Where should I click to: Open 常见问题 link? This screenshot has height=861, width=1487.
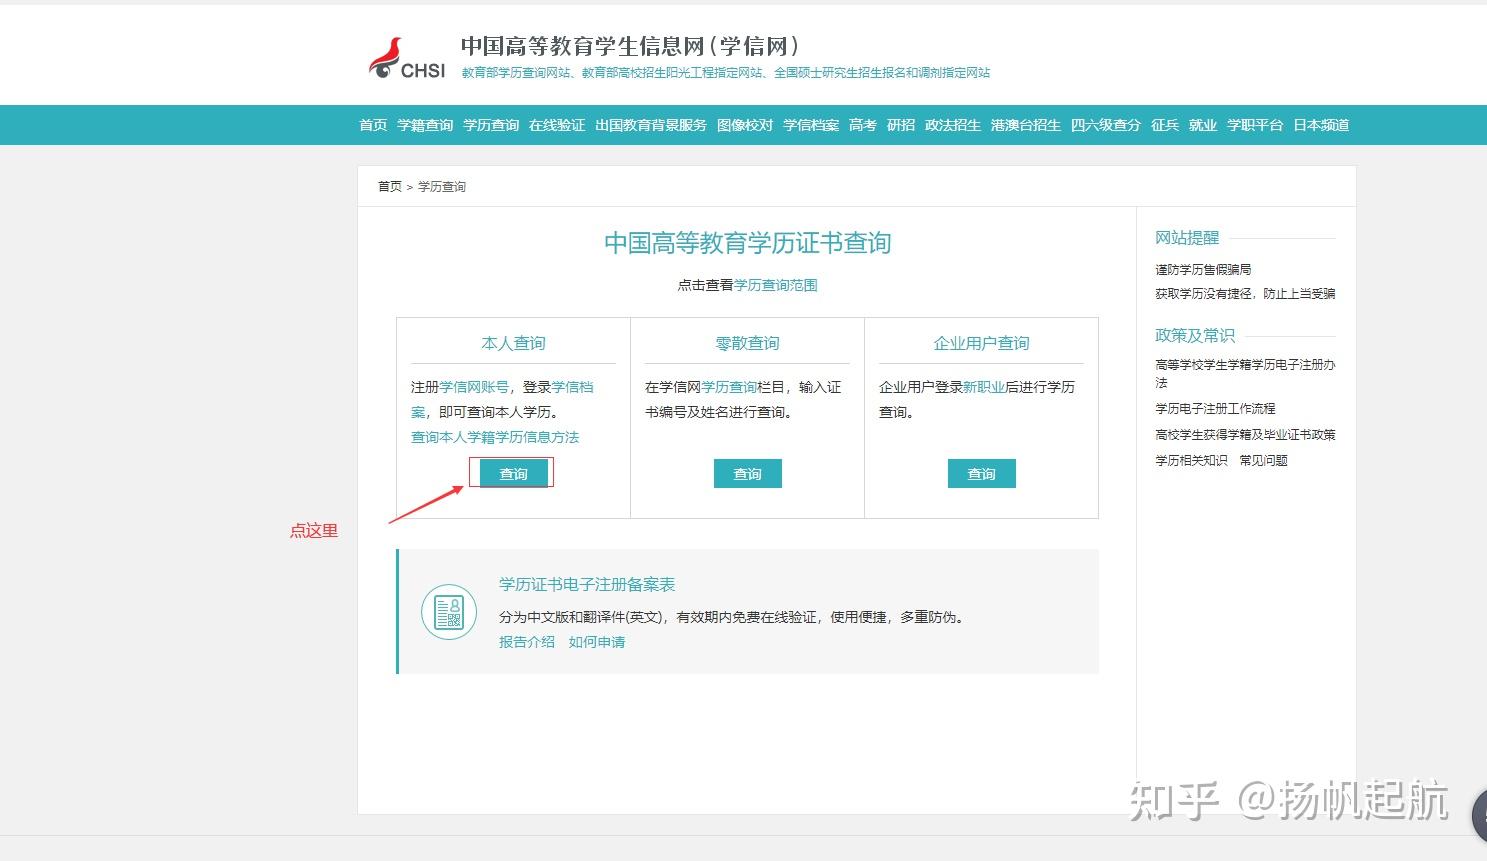[x=1263, y=461]
